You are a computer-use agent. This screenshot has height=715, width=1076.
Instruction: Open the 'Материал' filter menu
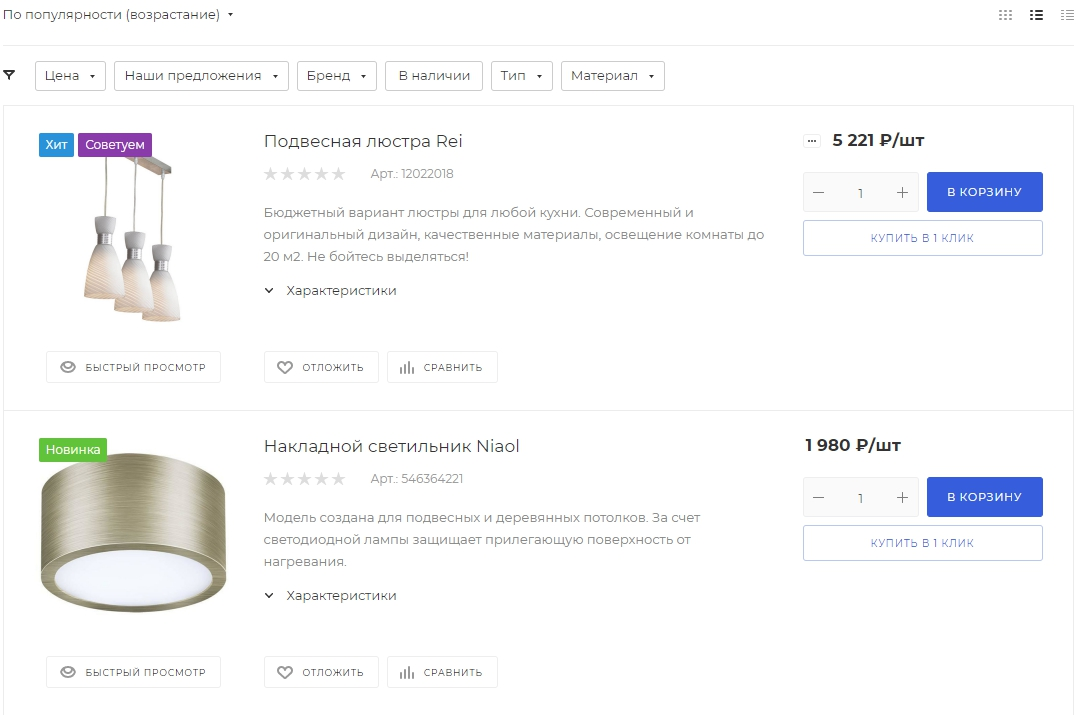coord(612,75)
